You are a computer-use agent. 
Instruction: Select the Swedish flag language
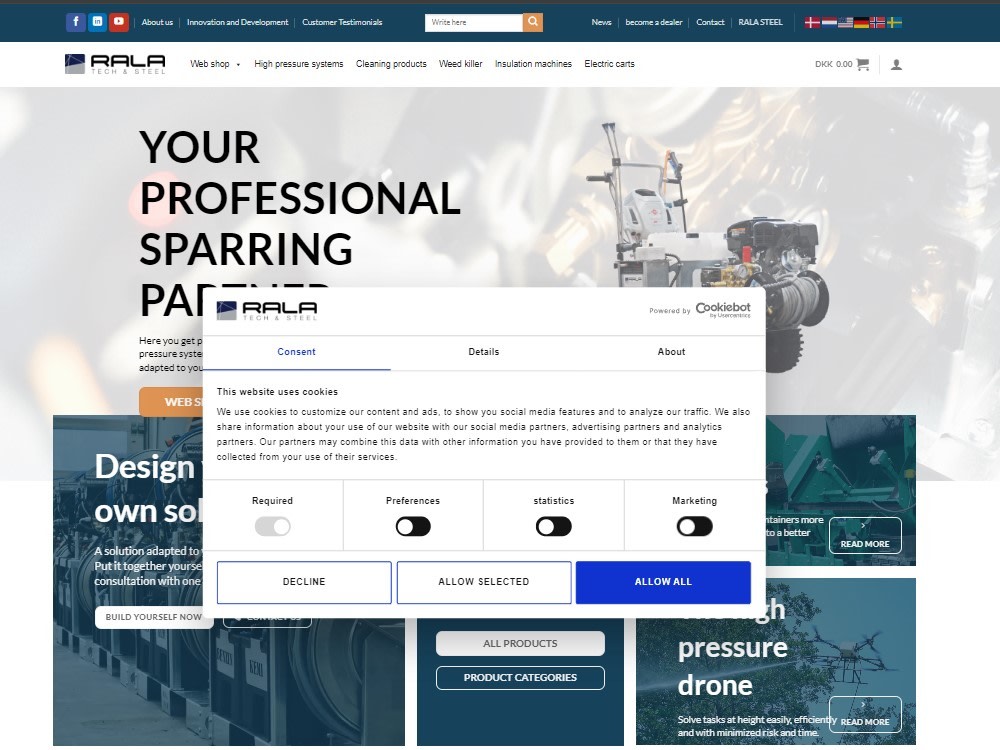(x=894, y=22)
